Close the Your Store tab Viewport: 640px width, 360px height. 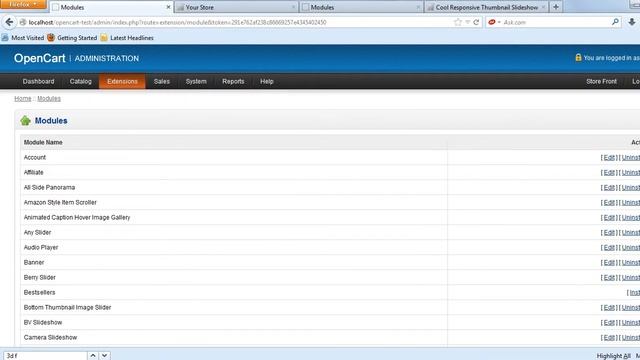(293, 7)
